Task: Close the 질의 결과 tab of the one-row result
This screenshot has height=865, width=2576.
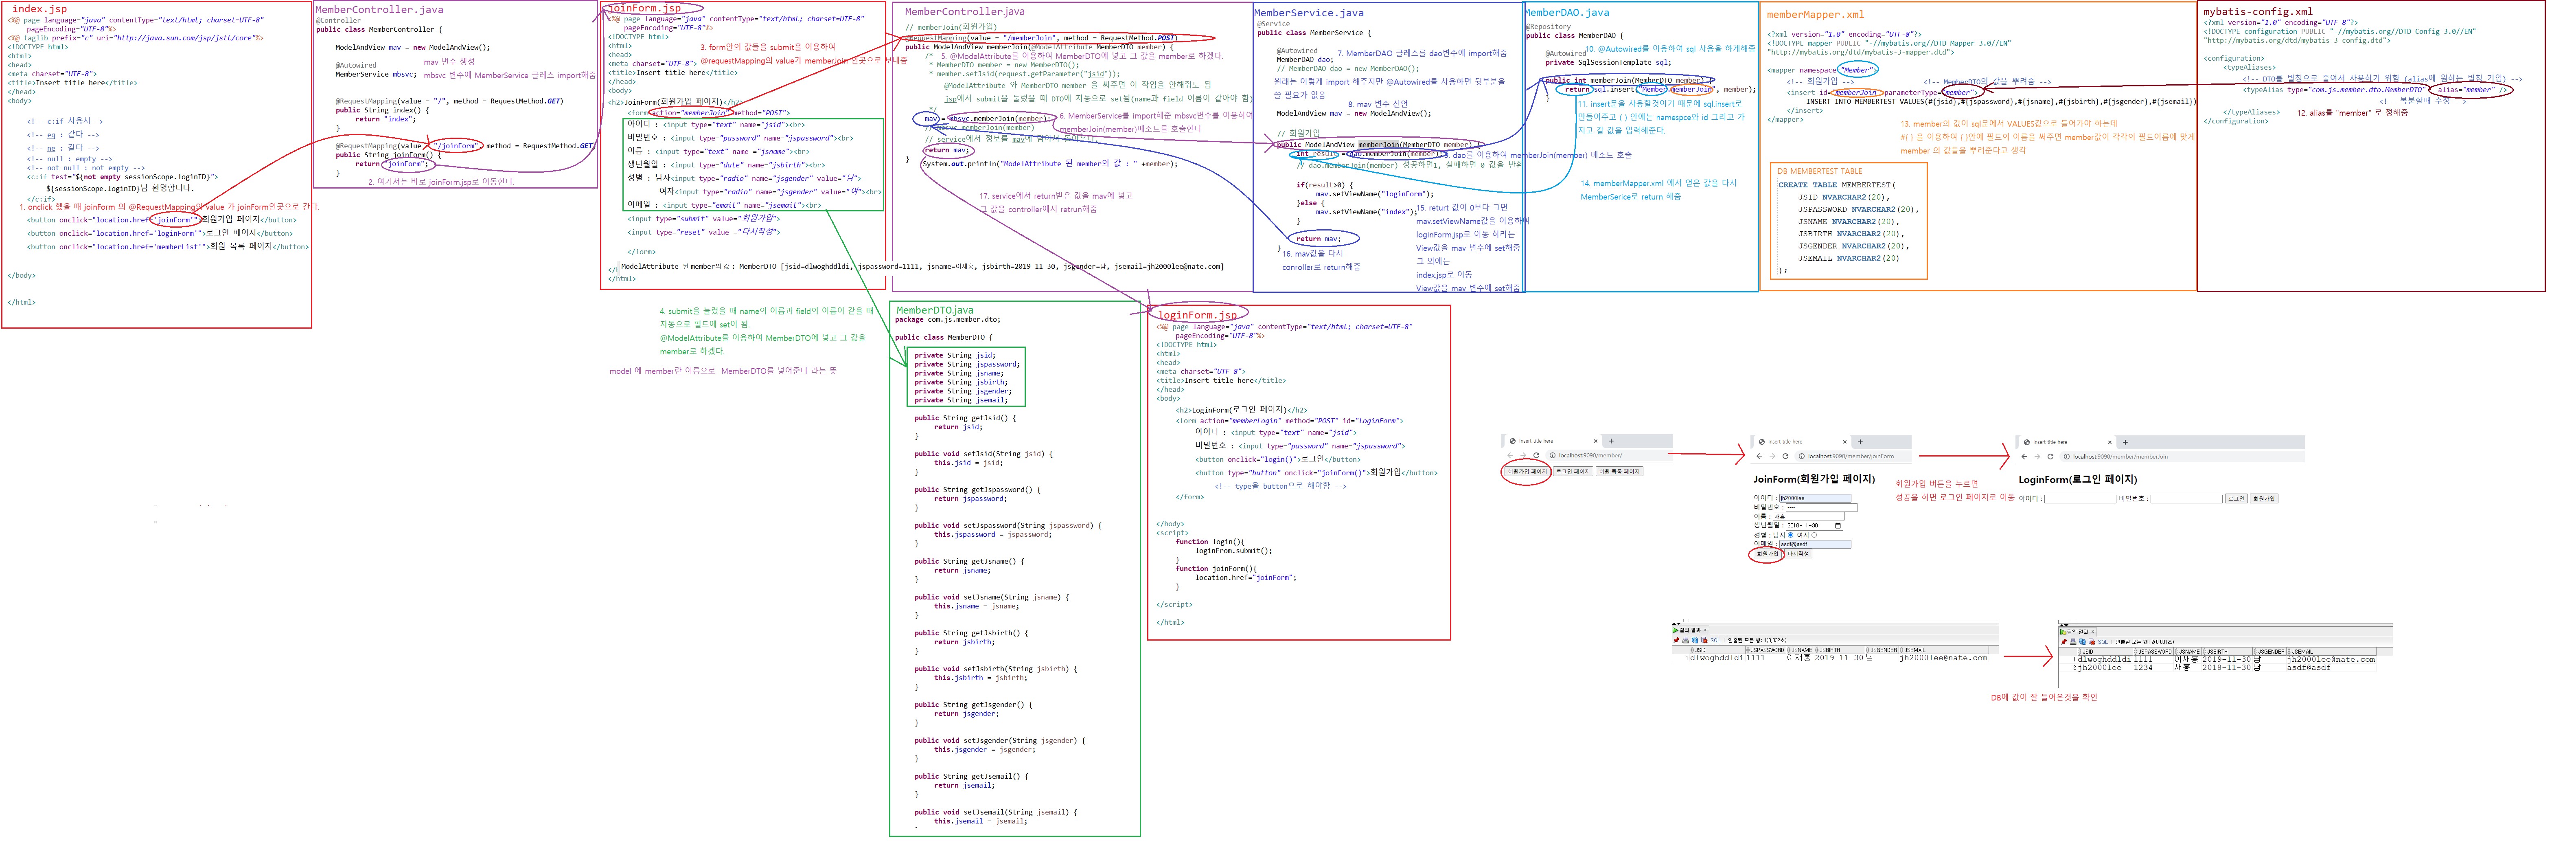Action: point(1705,630)
